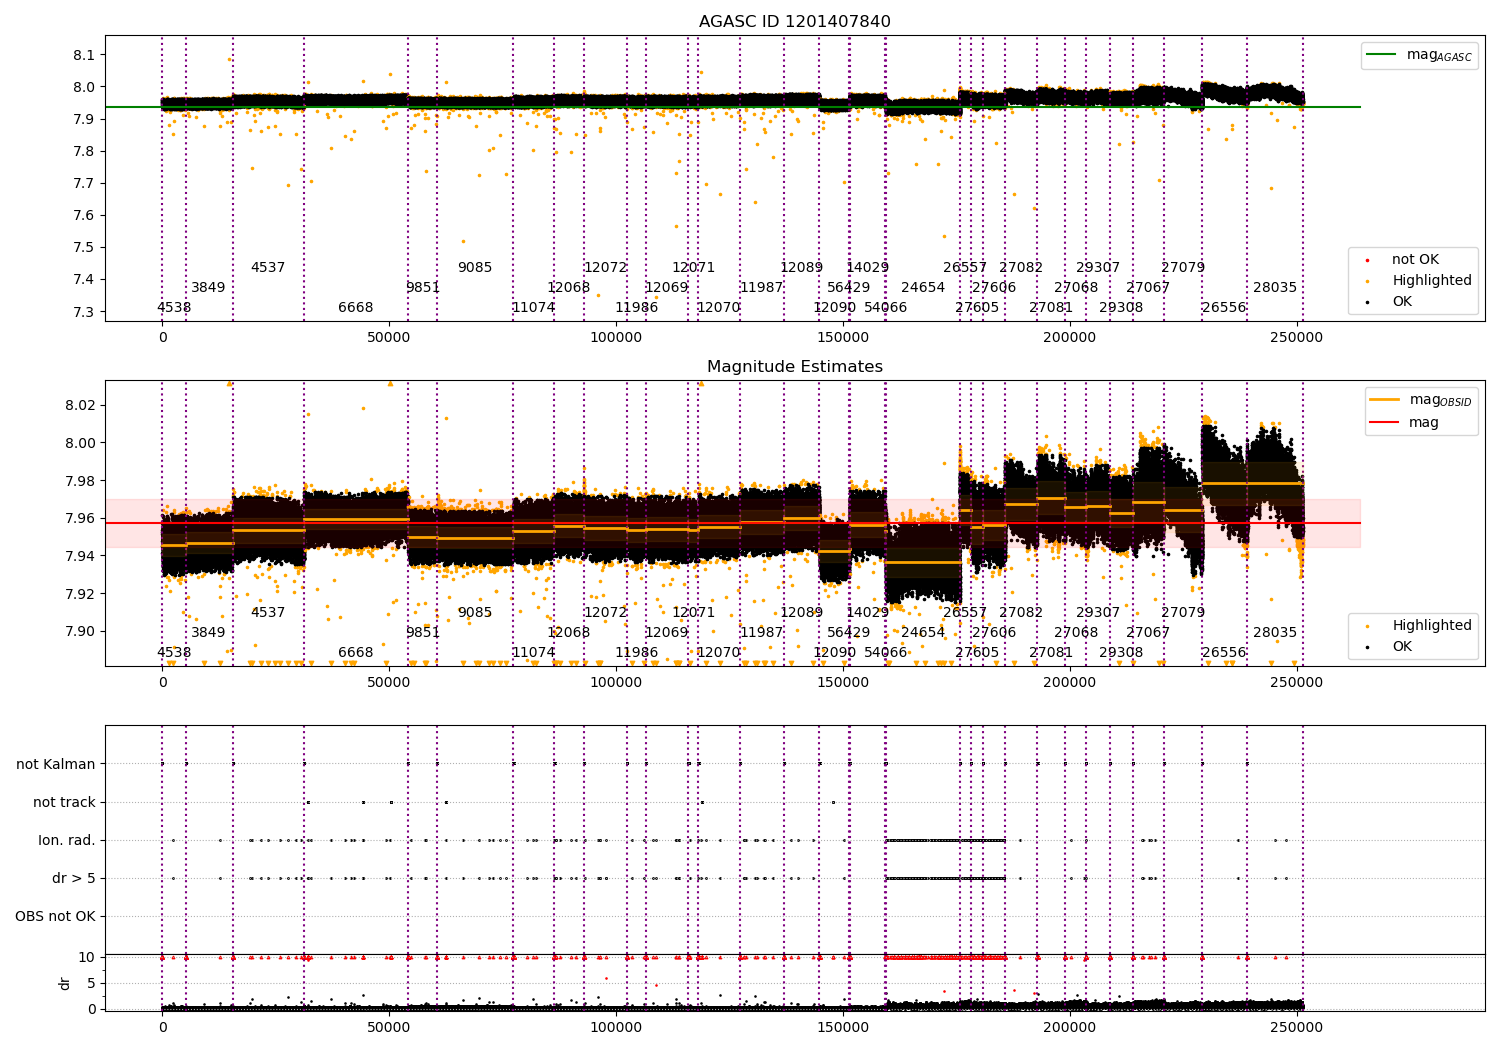Click OBSID label '24654' in top plot
The height and width of the screenshot is (1050, 1500).
923,288
